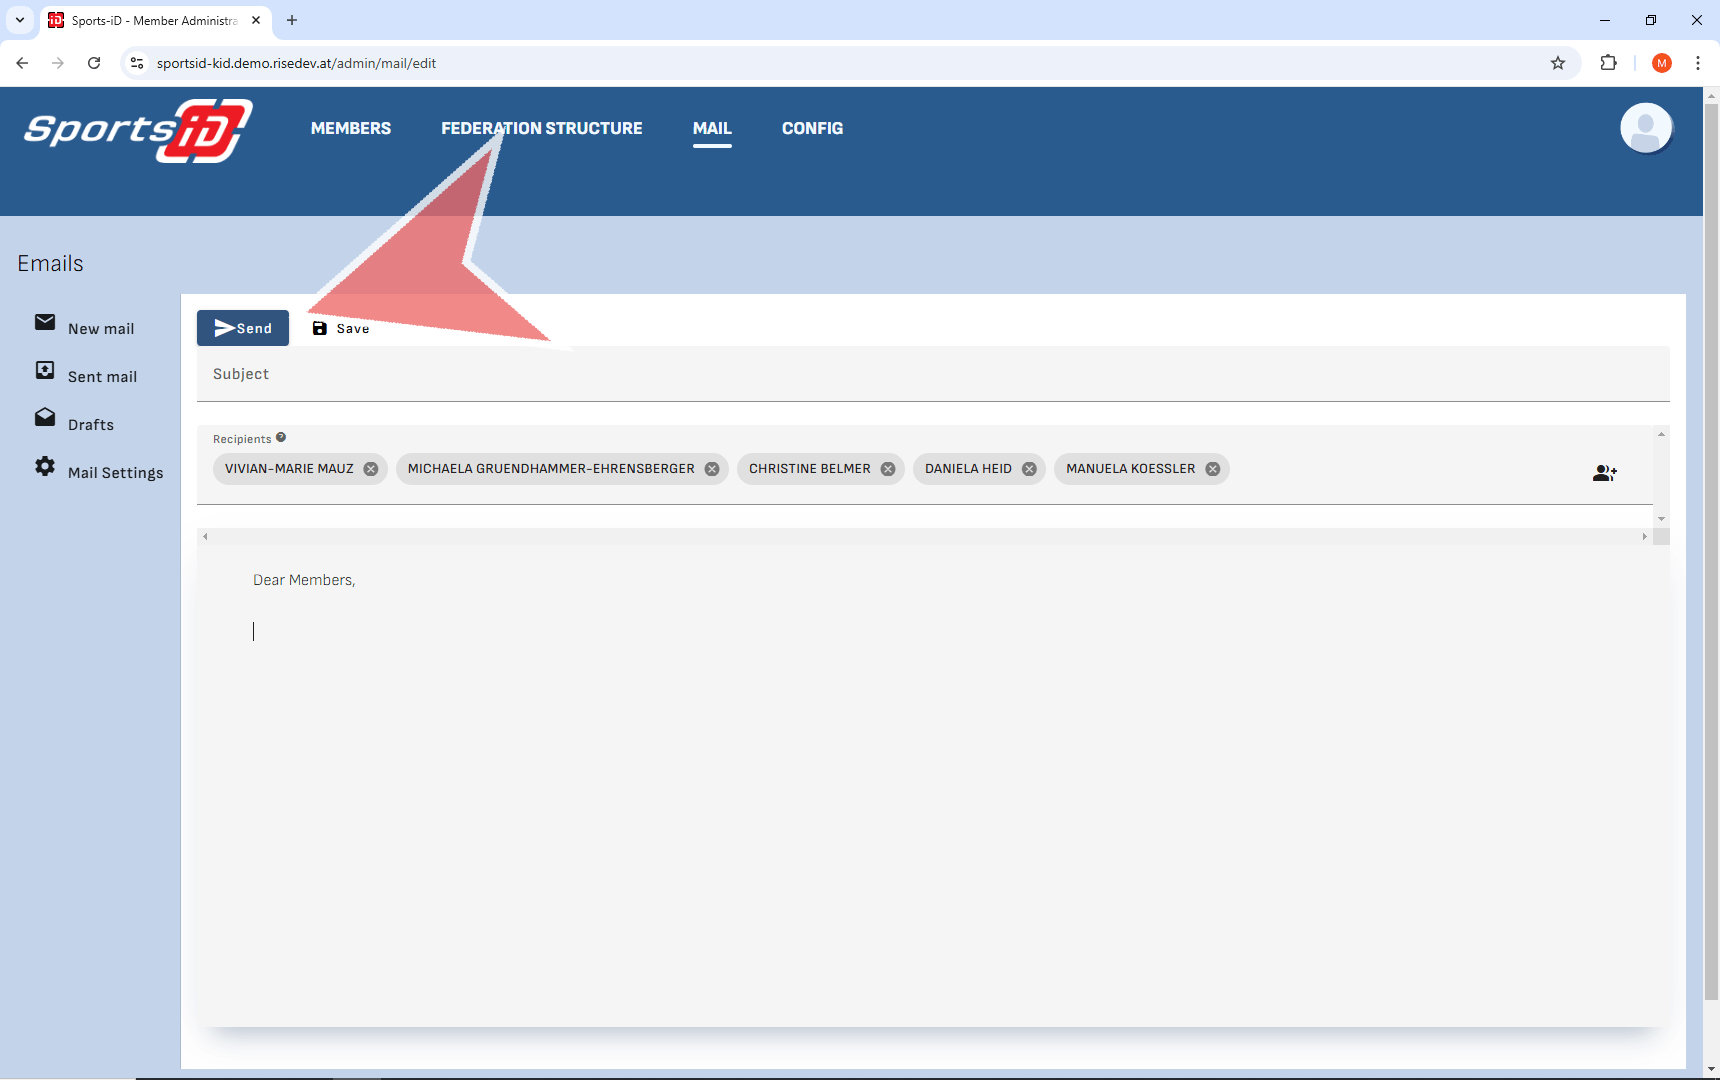Open the Members menu
This screenshot has width=1720, height=1080.
pyautogui.click(x=351, y=128)
